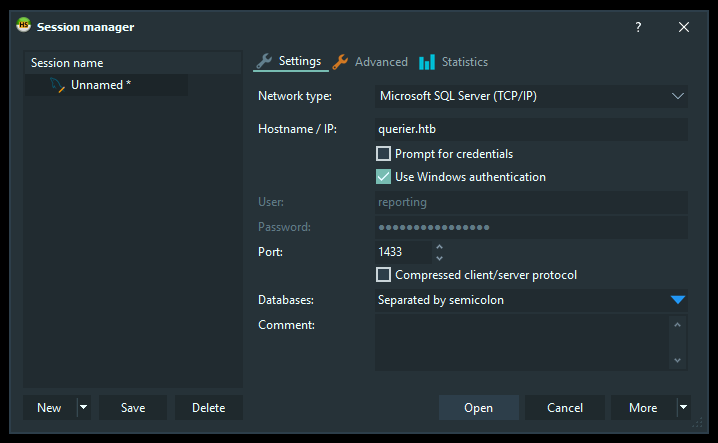Image resolution: width=718 pixels, height=443 pixels.
Task: Click the Unnamed session's database icon
Action: (57, 86)
